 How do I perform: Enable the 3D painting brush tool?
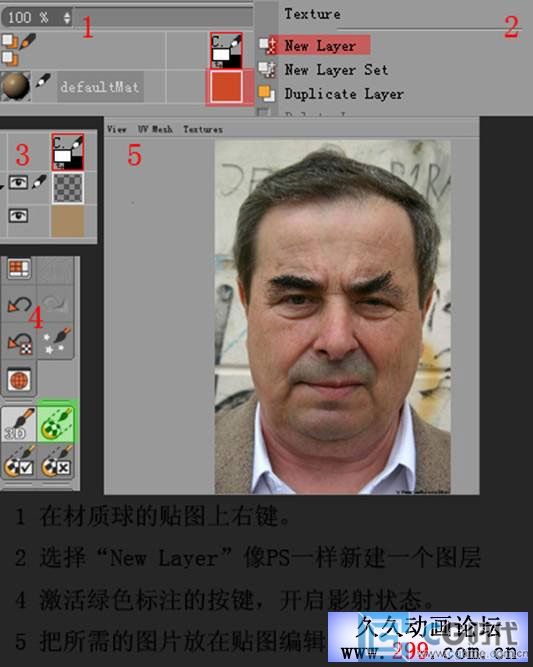pos(19,424)
